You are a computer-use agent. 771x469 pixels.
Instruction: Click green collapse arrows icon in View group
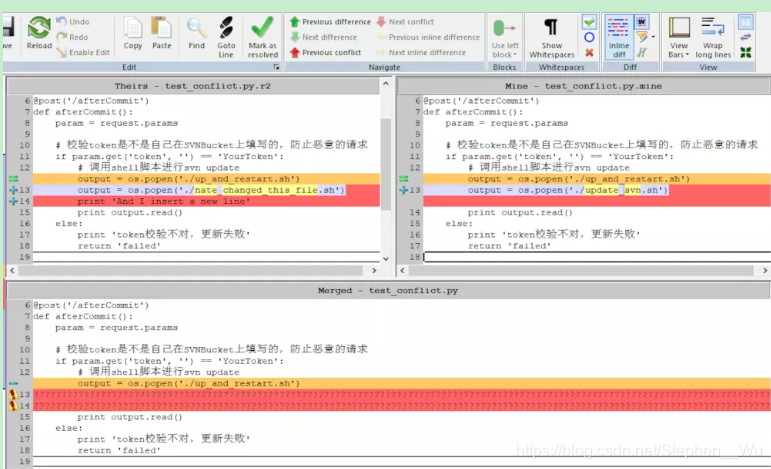tap(745, 52)
